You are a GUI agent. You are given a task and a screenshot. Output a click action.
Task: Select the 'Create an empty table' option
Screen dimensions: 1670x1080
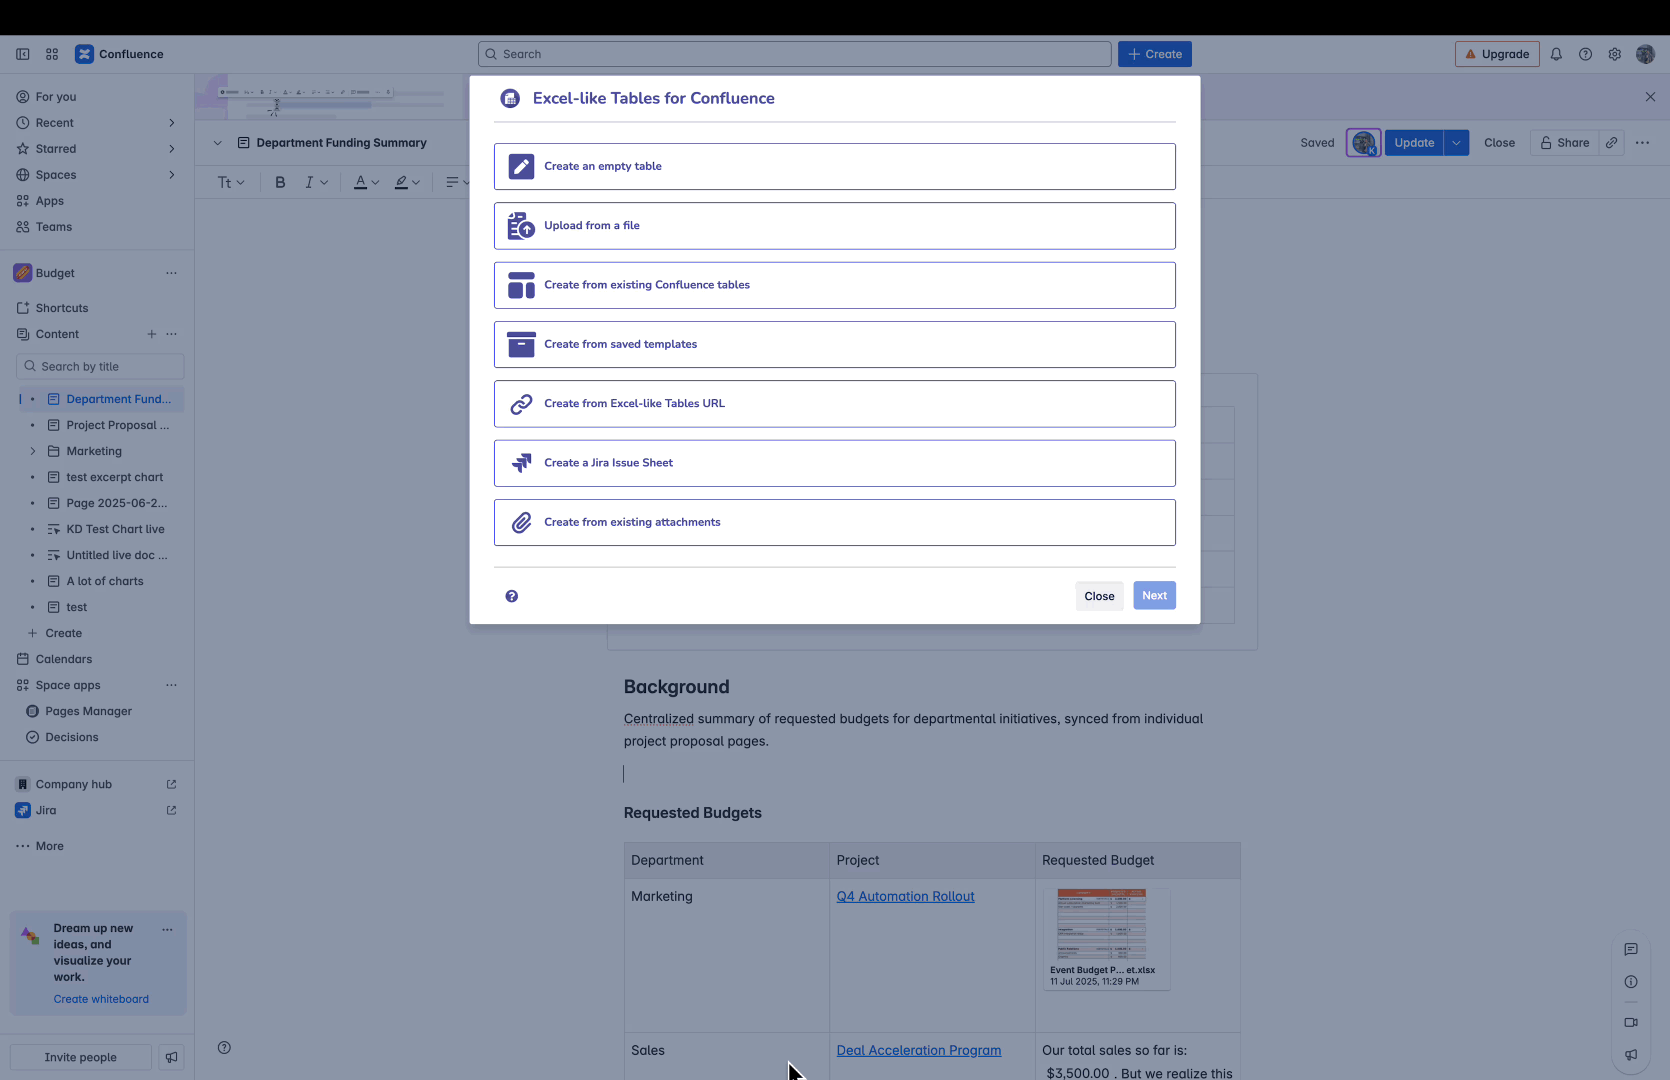[x=834, y=166]
